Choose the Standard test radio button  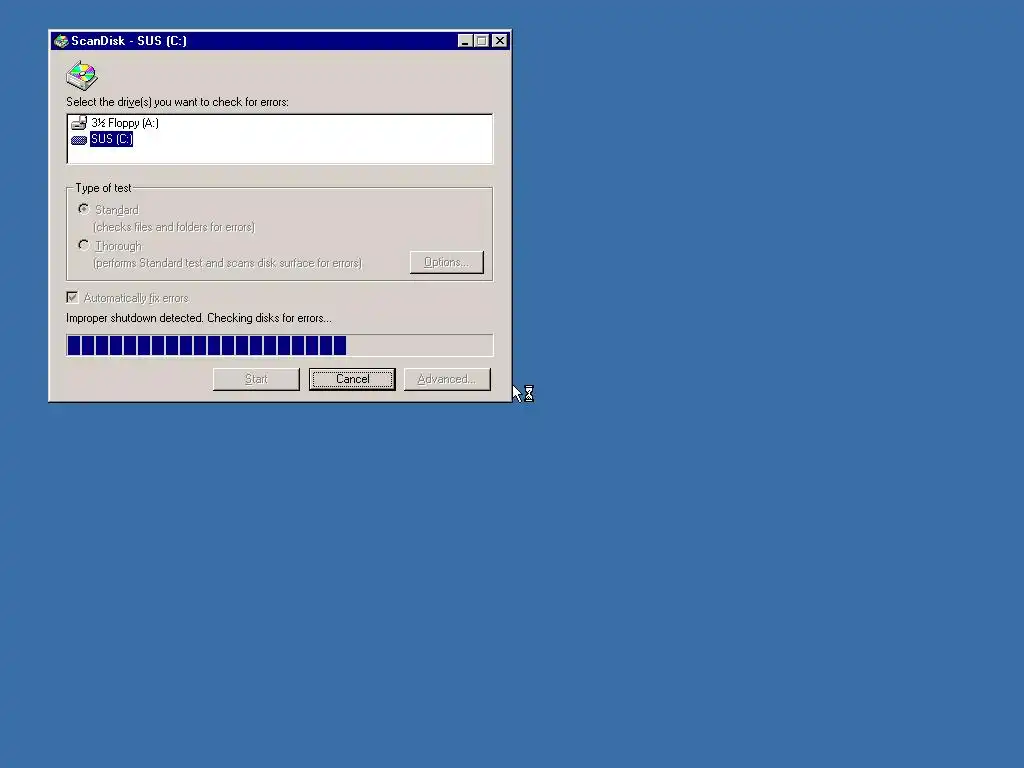point(84,209)
